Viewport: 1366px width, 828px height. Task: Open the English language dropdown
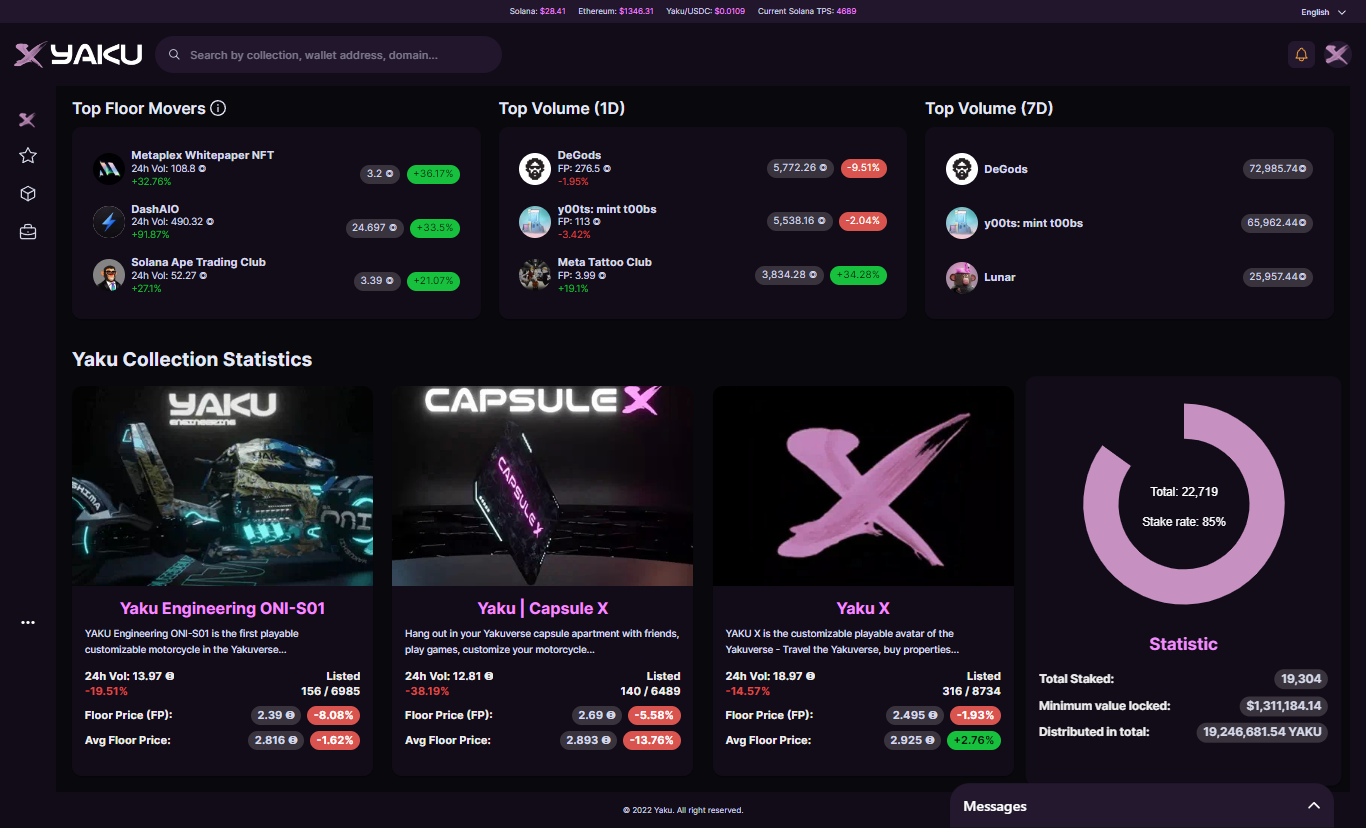coord(1323,12)
